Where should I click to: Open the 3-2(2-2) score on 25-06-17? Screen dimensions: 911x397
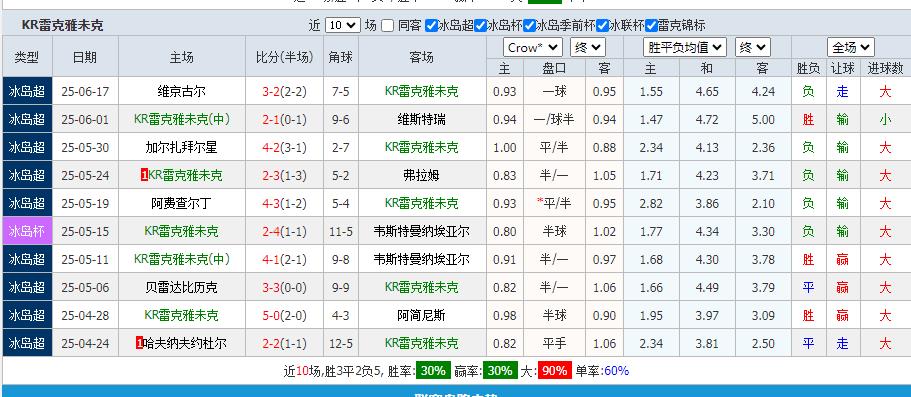pos(284,91)
